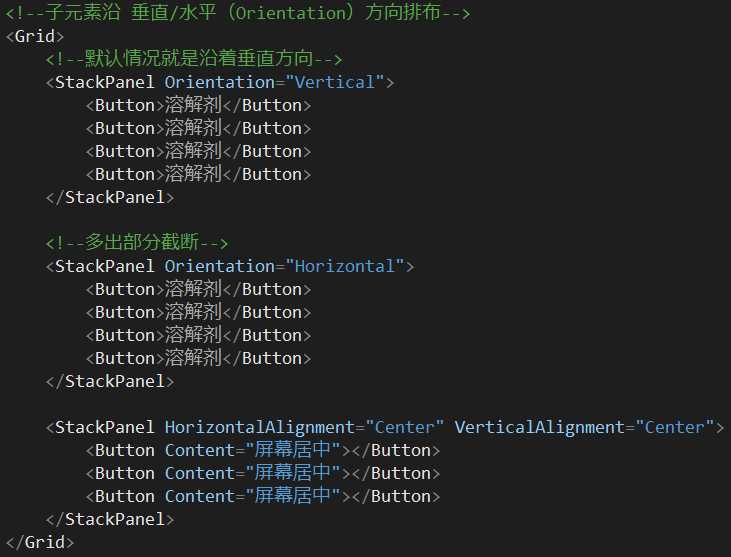Click the "Horizontal" attribute value
The image size is (731, 557).
pyautogui.click(x=344, y=267)
